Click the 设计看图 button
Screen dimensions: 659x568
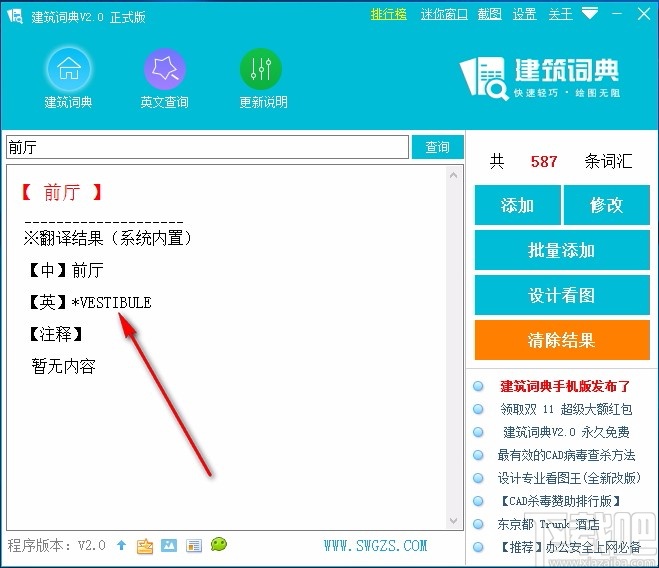click(562, 295)
